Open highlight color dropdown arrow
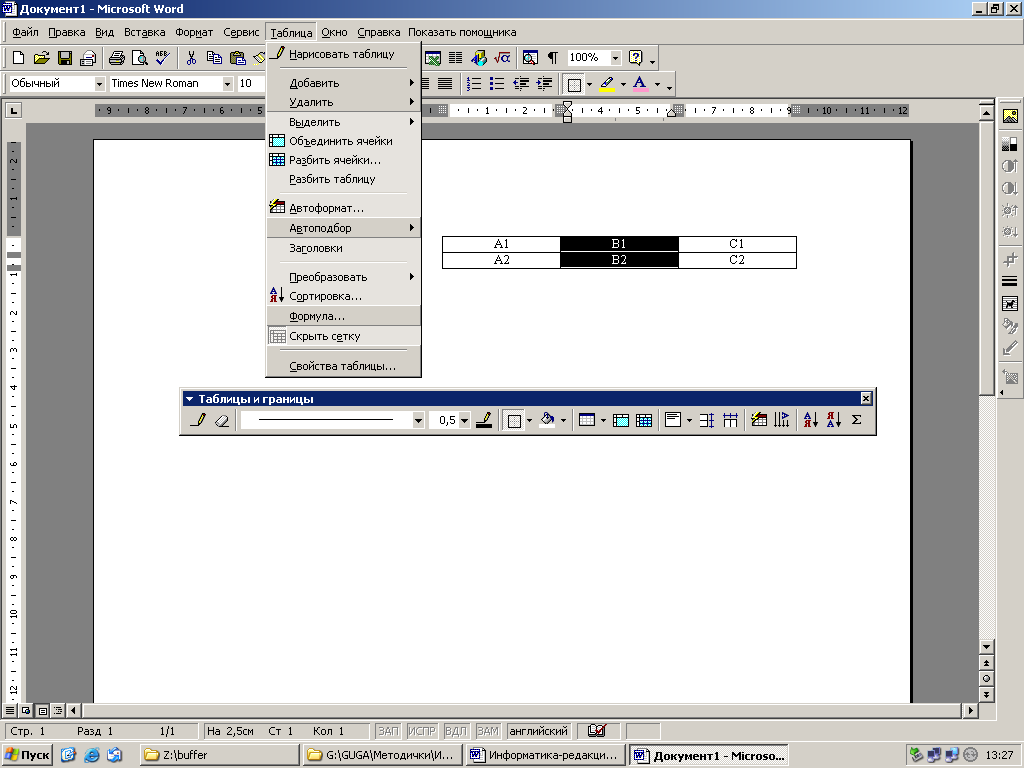 623,84
